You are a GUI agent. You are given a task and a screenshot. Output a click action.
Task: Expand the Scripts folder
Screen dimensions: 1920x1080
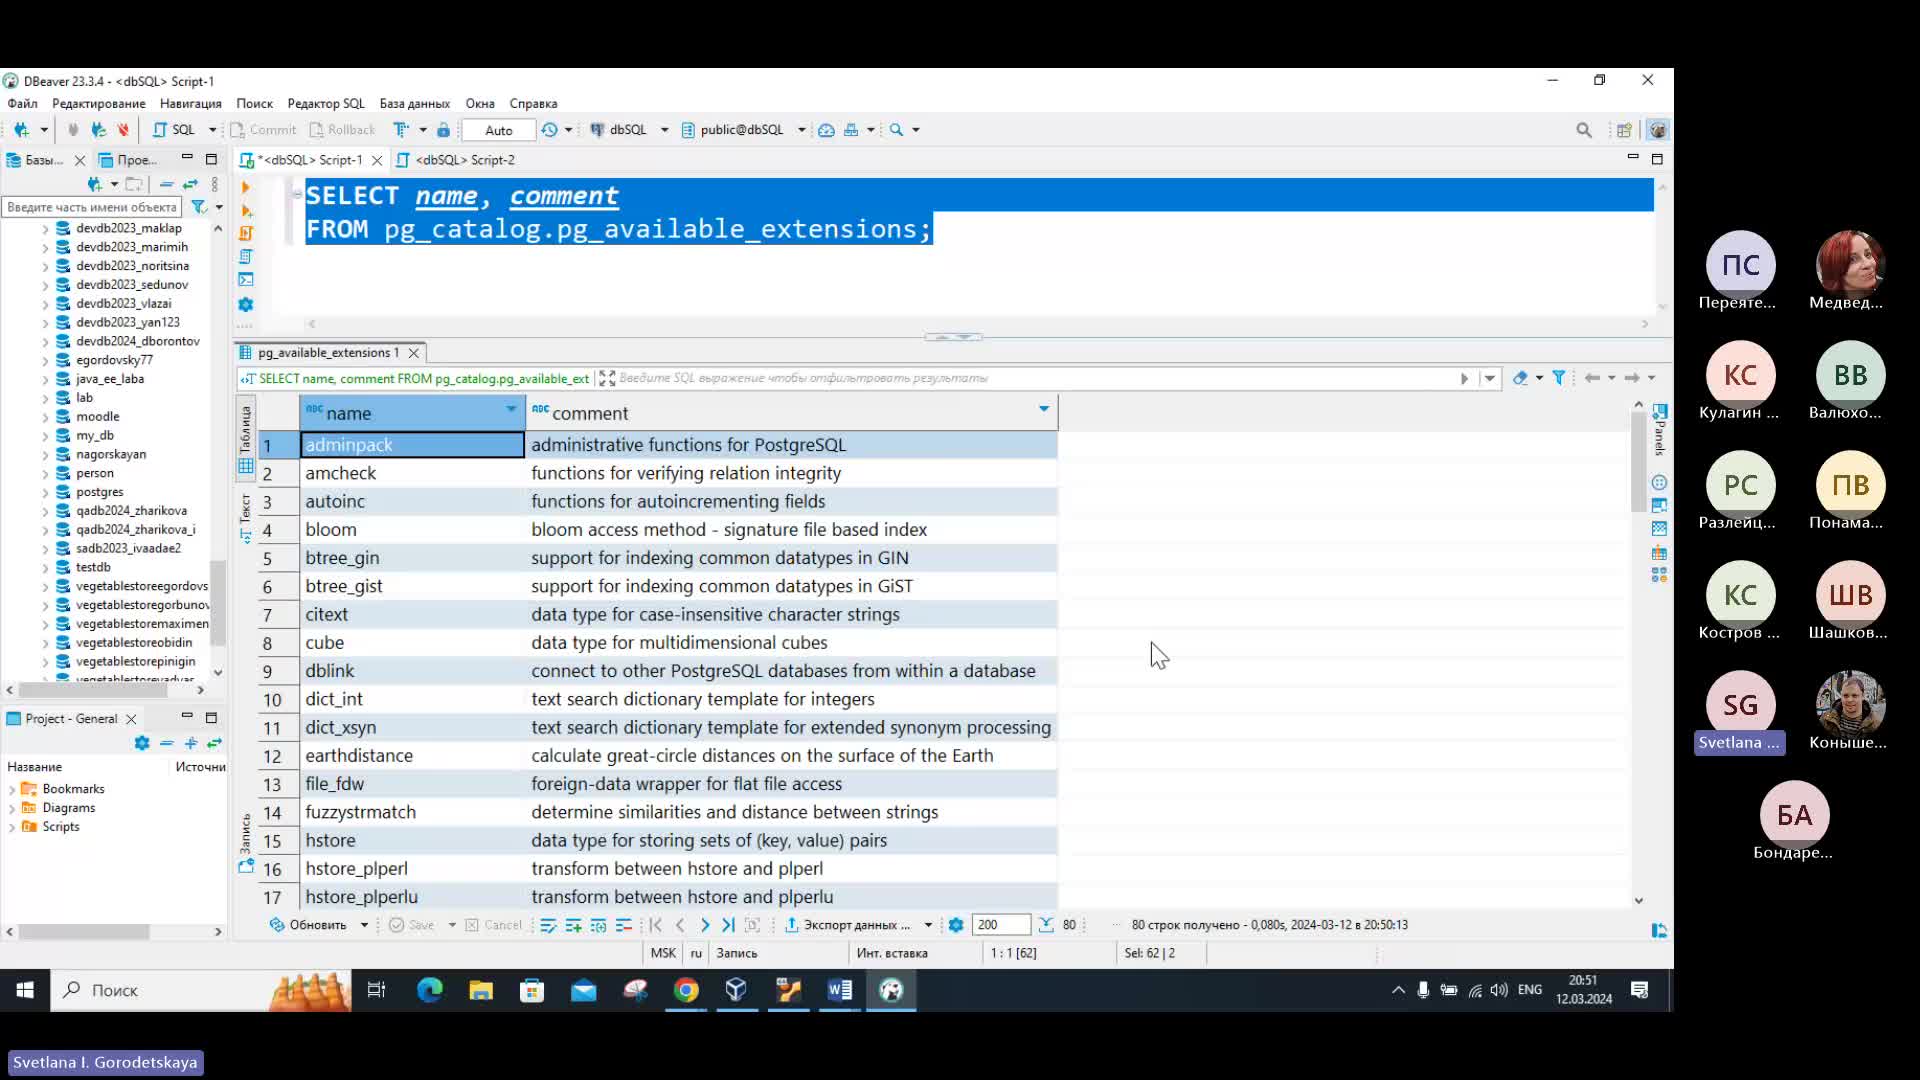tap(11, 827)
